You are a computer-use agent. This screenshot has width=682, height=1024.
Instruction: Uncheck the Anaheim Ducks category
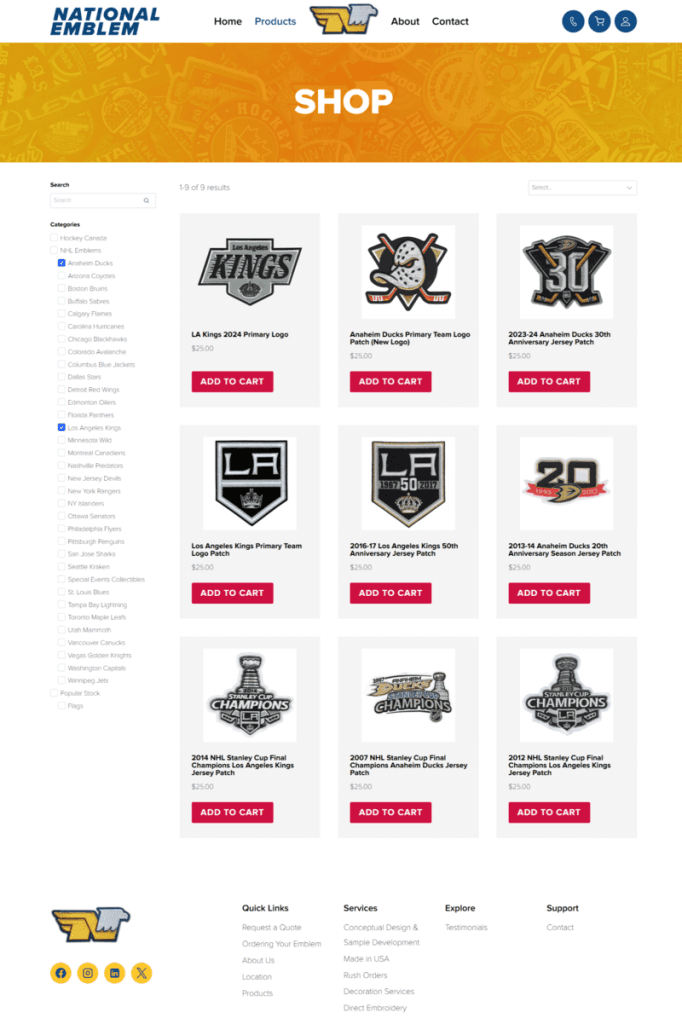(62, 263)
